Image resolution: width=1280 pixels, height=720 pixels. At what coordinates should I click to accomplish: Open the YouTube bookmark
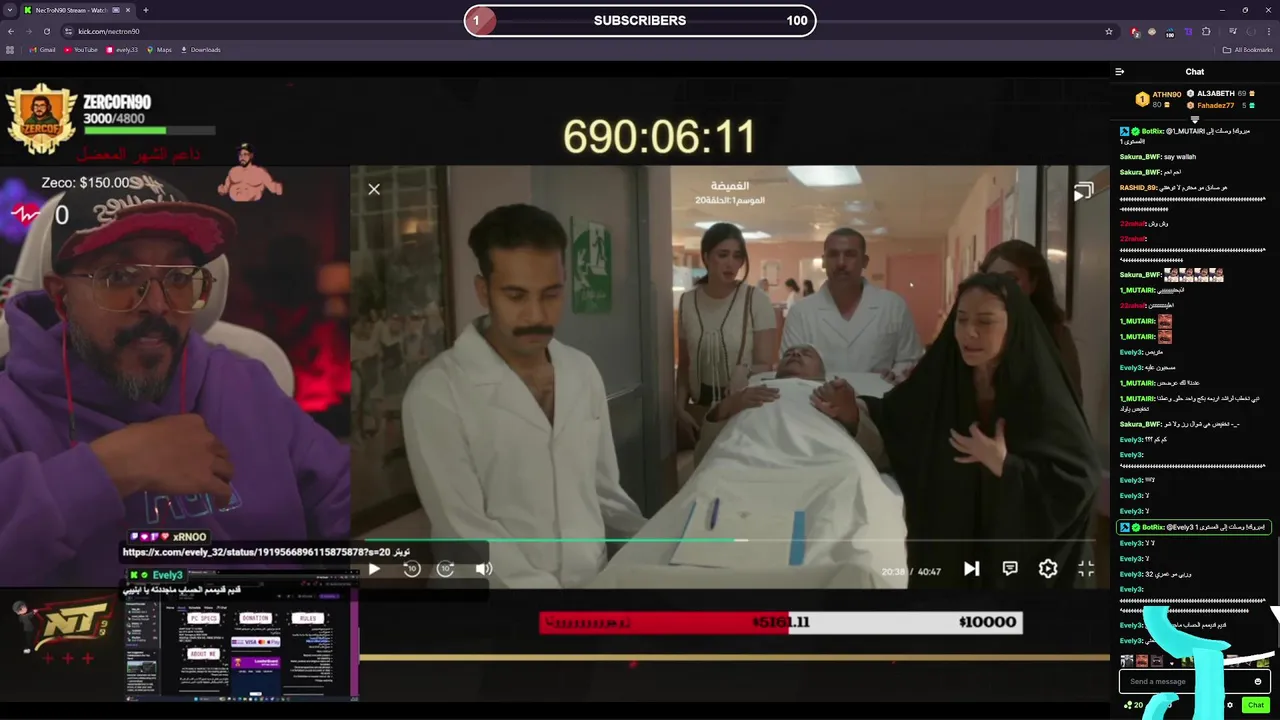[80, 50]
